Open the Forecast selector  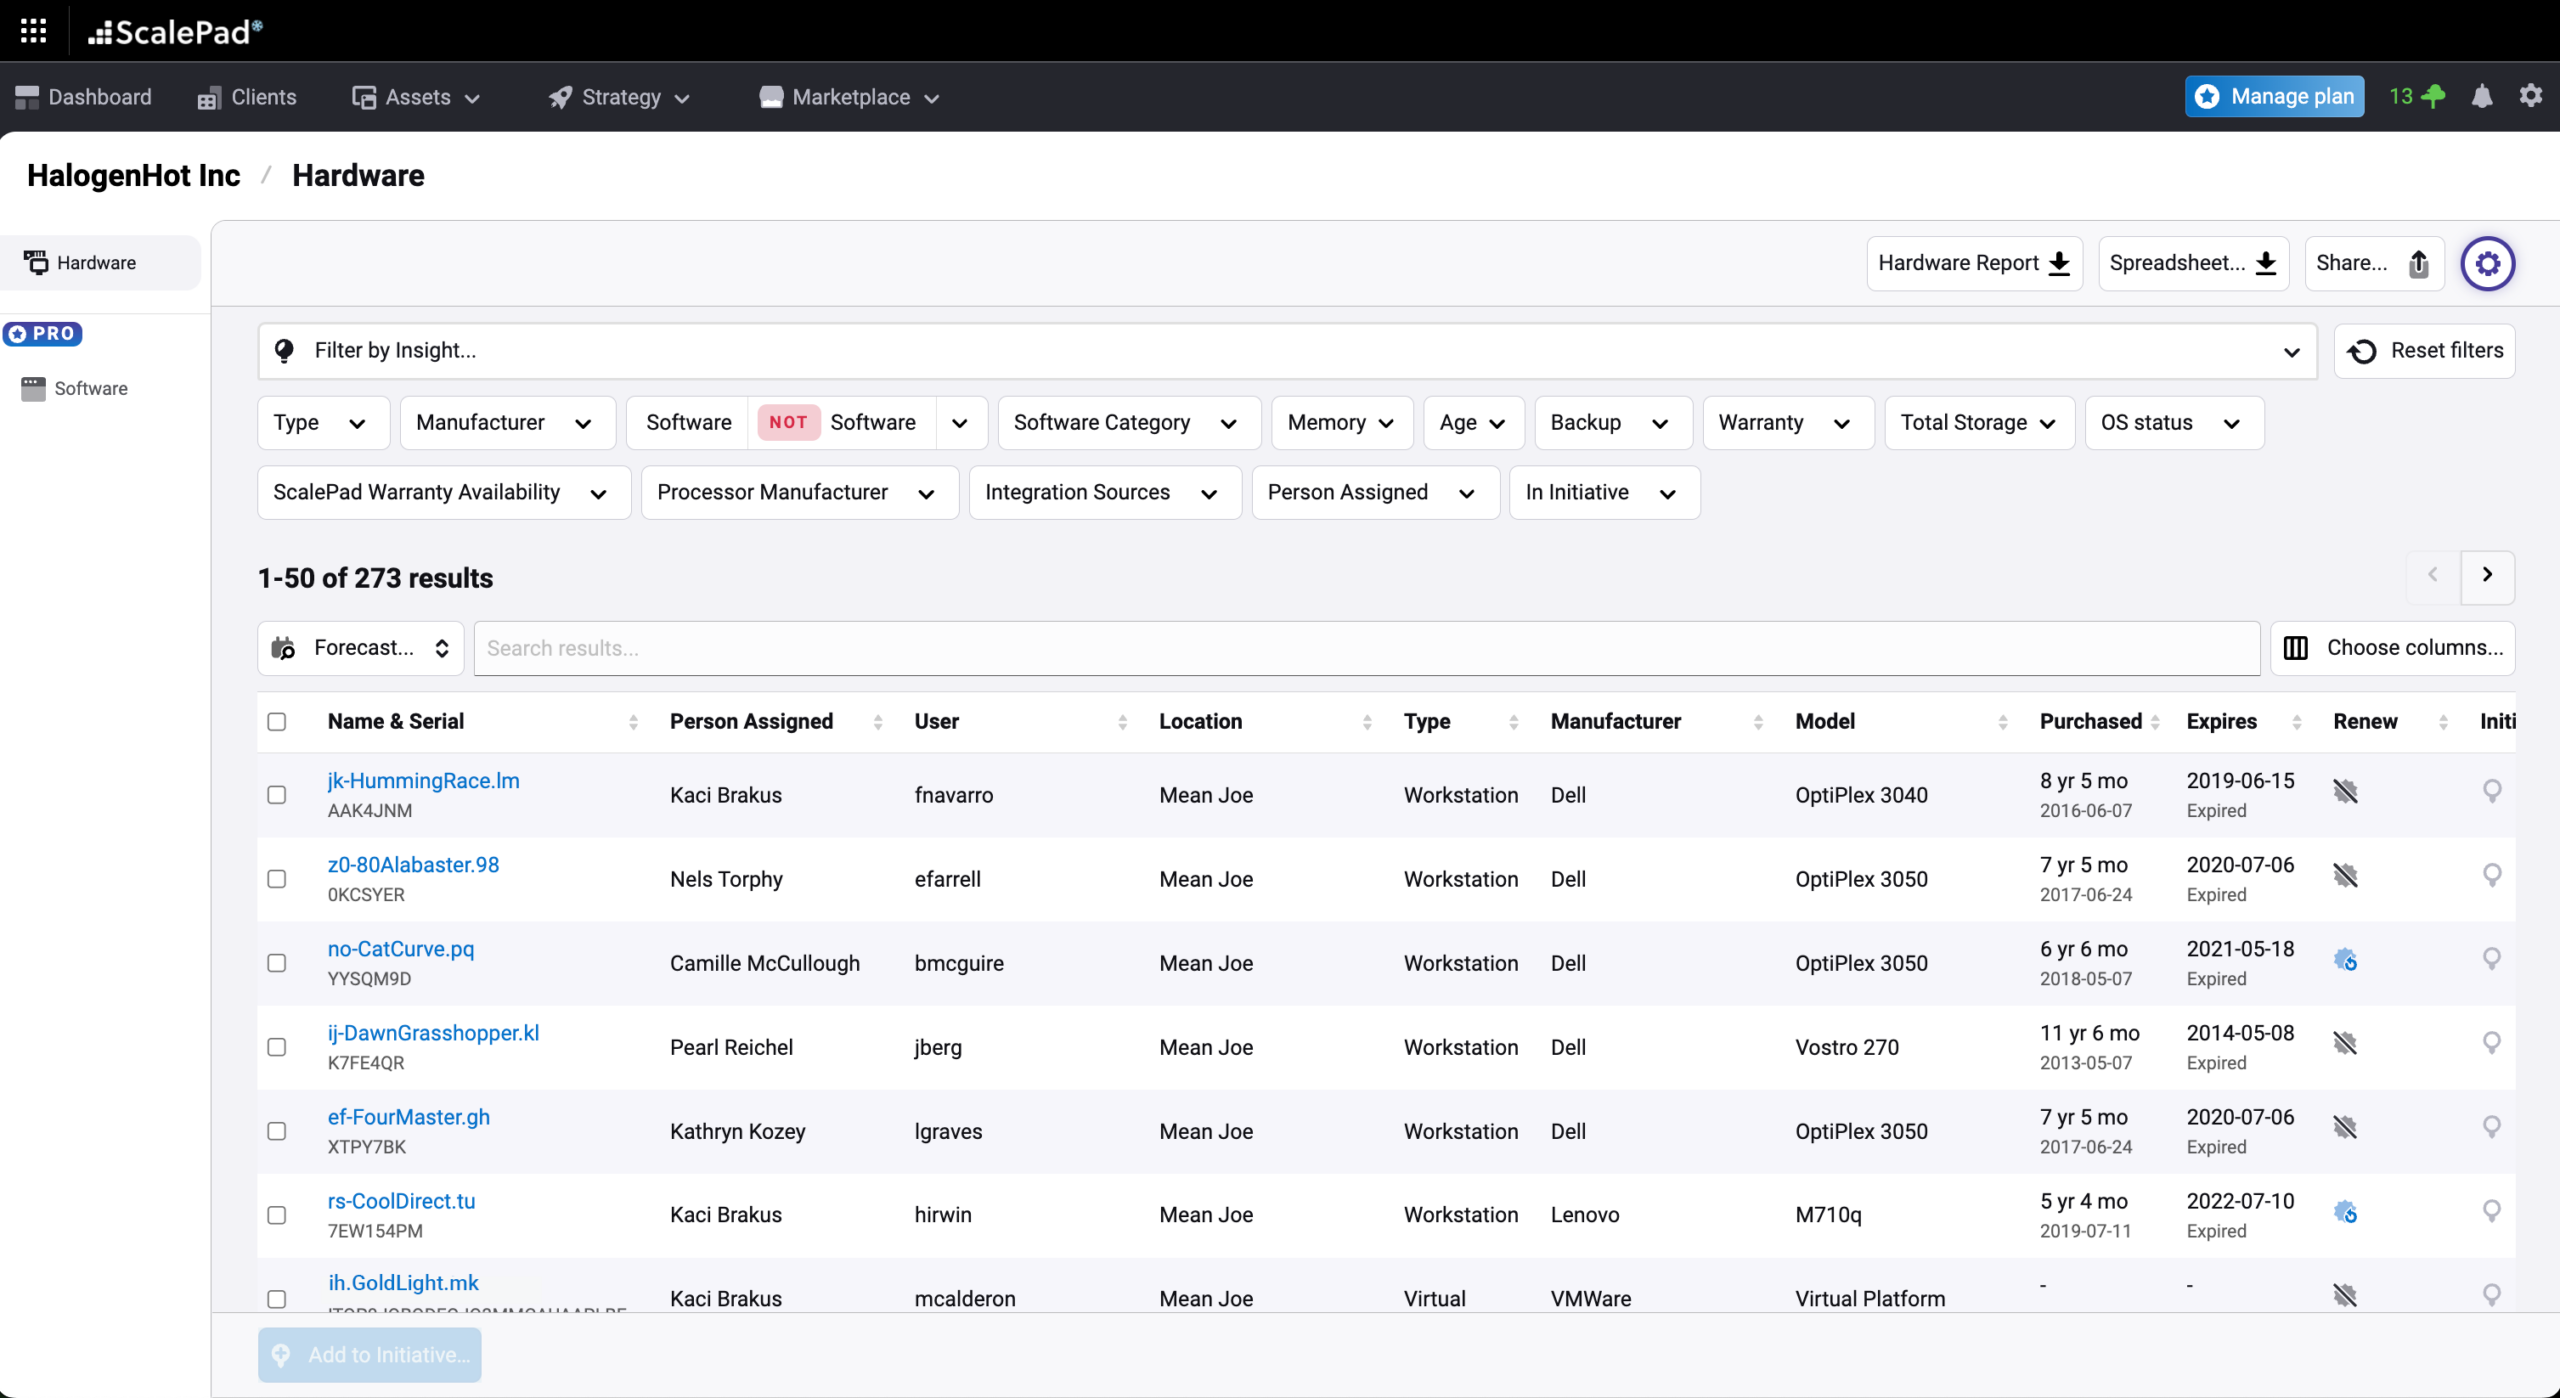pos(361,648)
